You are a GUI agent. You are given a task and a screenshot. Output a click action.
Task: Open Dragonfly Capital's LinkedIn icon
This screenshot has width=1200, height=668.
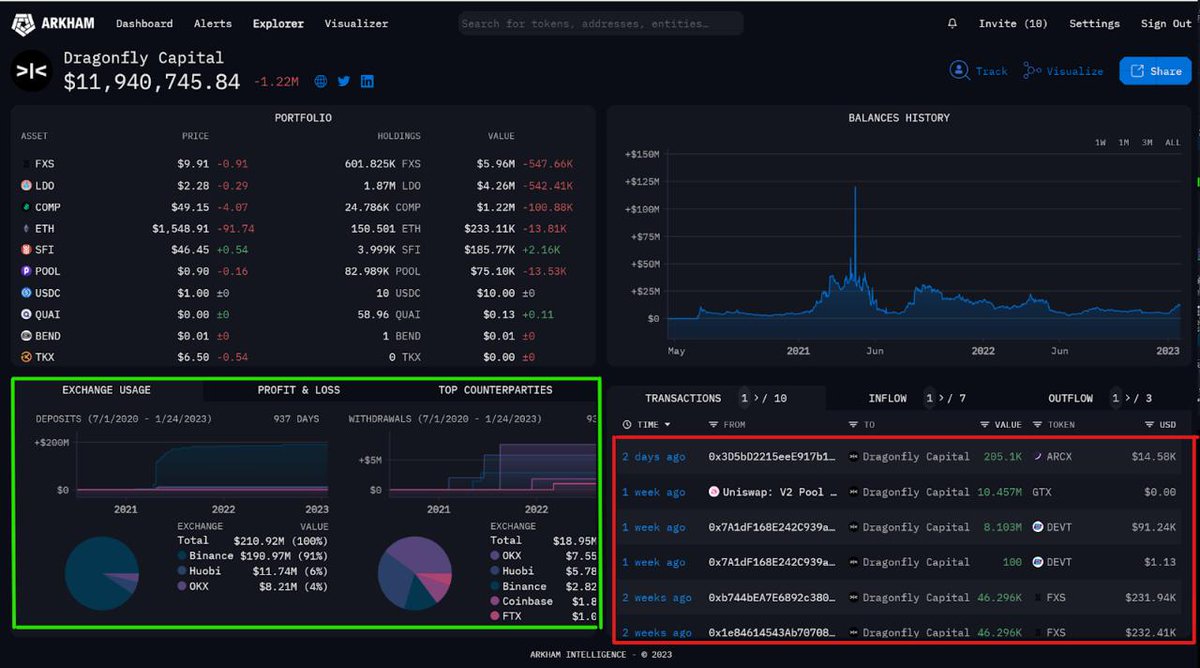coord(367,81)
